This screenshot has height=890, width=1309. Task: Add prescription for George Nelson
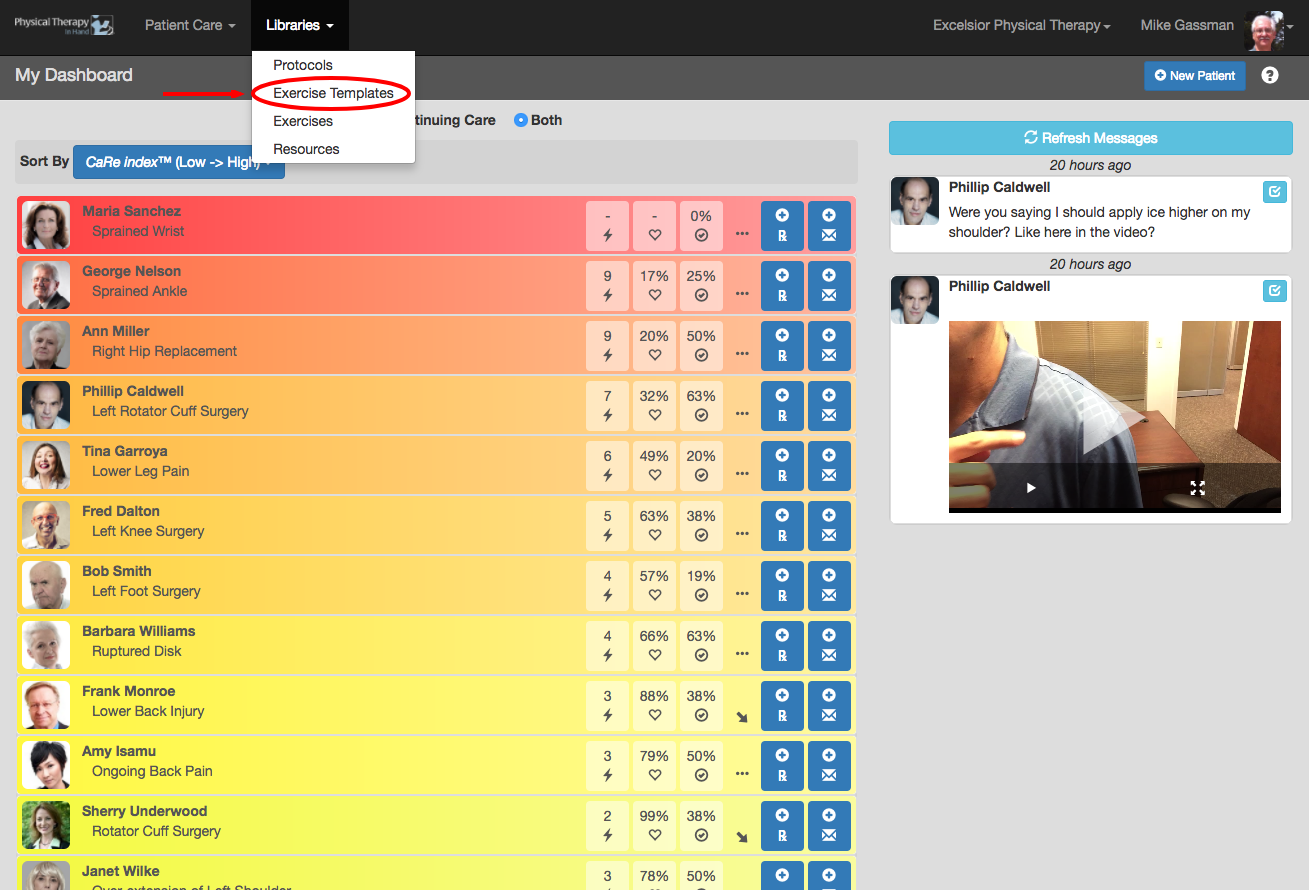point(782,285)
